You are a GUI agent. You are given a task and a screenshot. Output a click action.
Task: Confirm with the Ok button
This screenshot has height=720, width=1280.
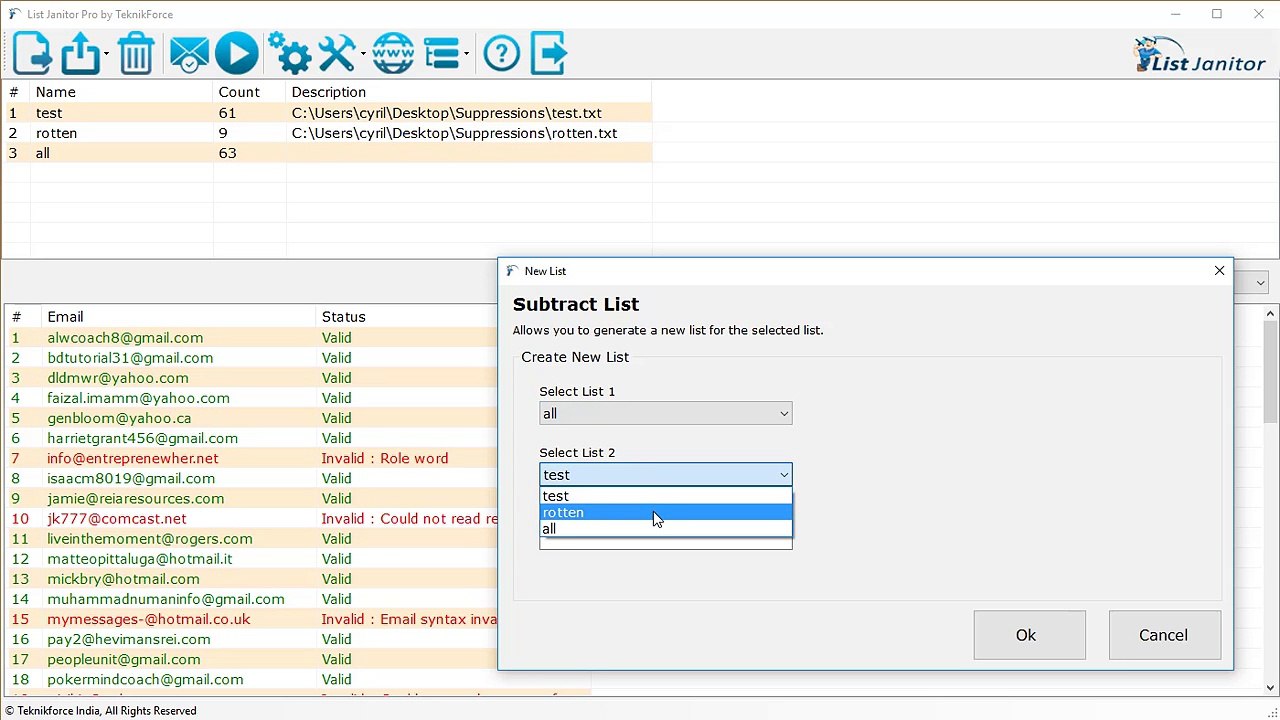coord(1029,635)
